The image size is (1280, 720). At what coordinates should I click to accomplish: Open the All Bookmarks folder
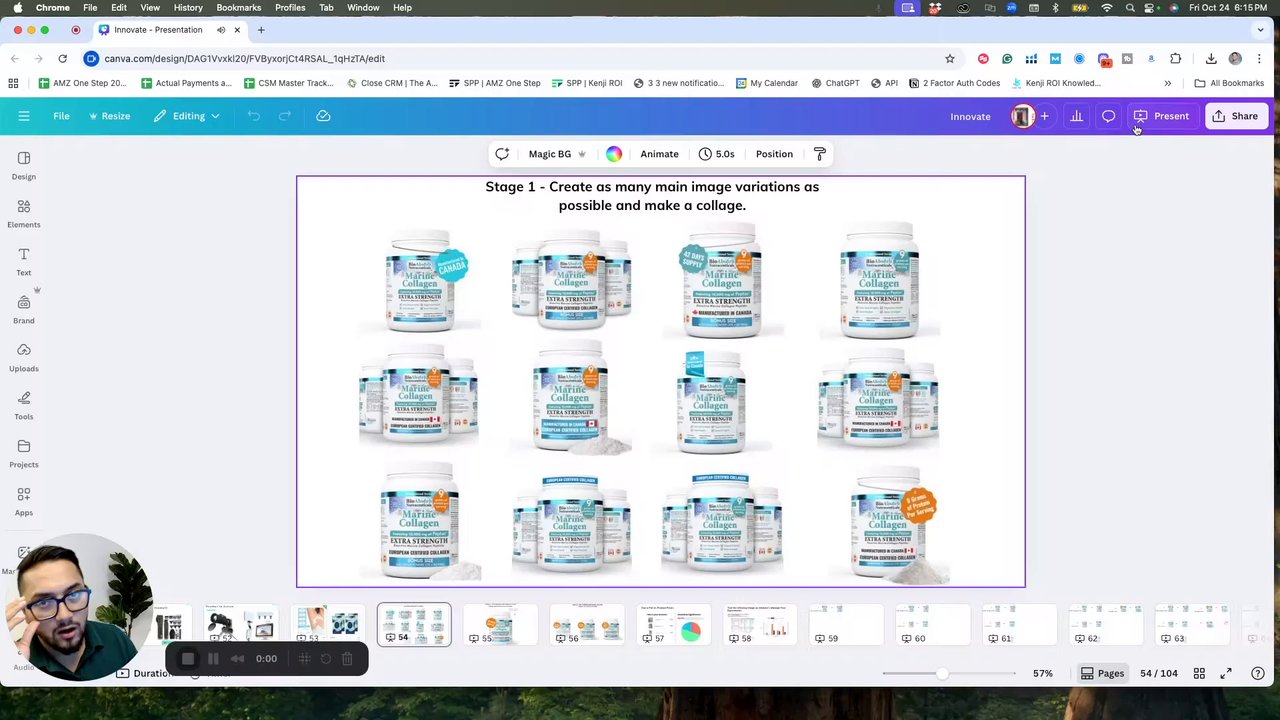pyautogui.click(x=1229, y=83)
